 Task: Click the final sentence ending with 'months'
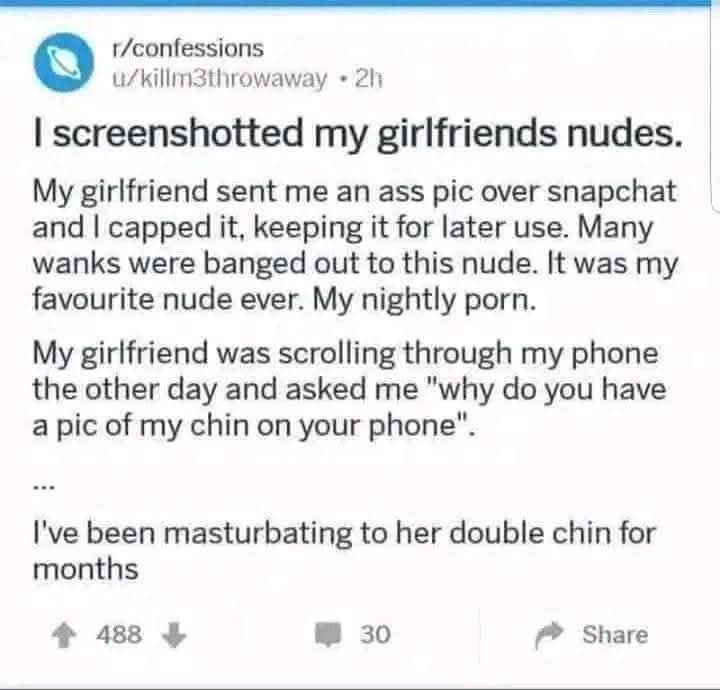pos(344,551)
